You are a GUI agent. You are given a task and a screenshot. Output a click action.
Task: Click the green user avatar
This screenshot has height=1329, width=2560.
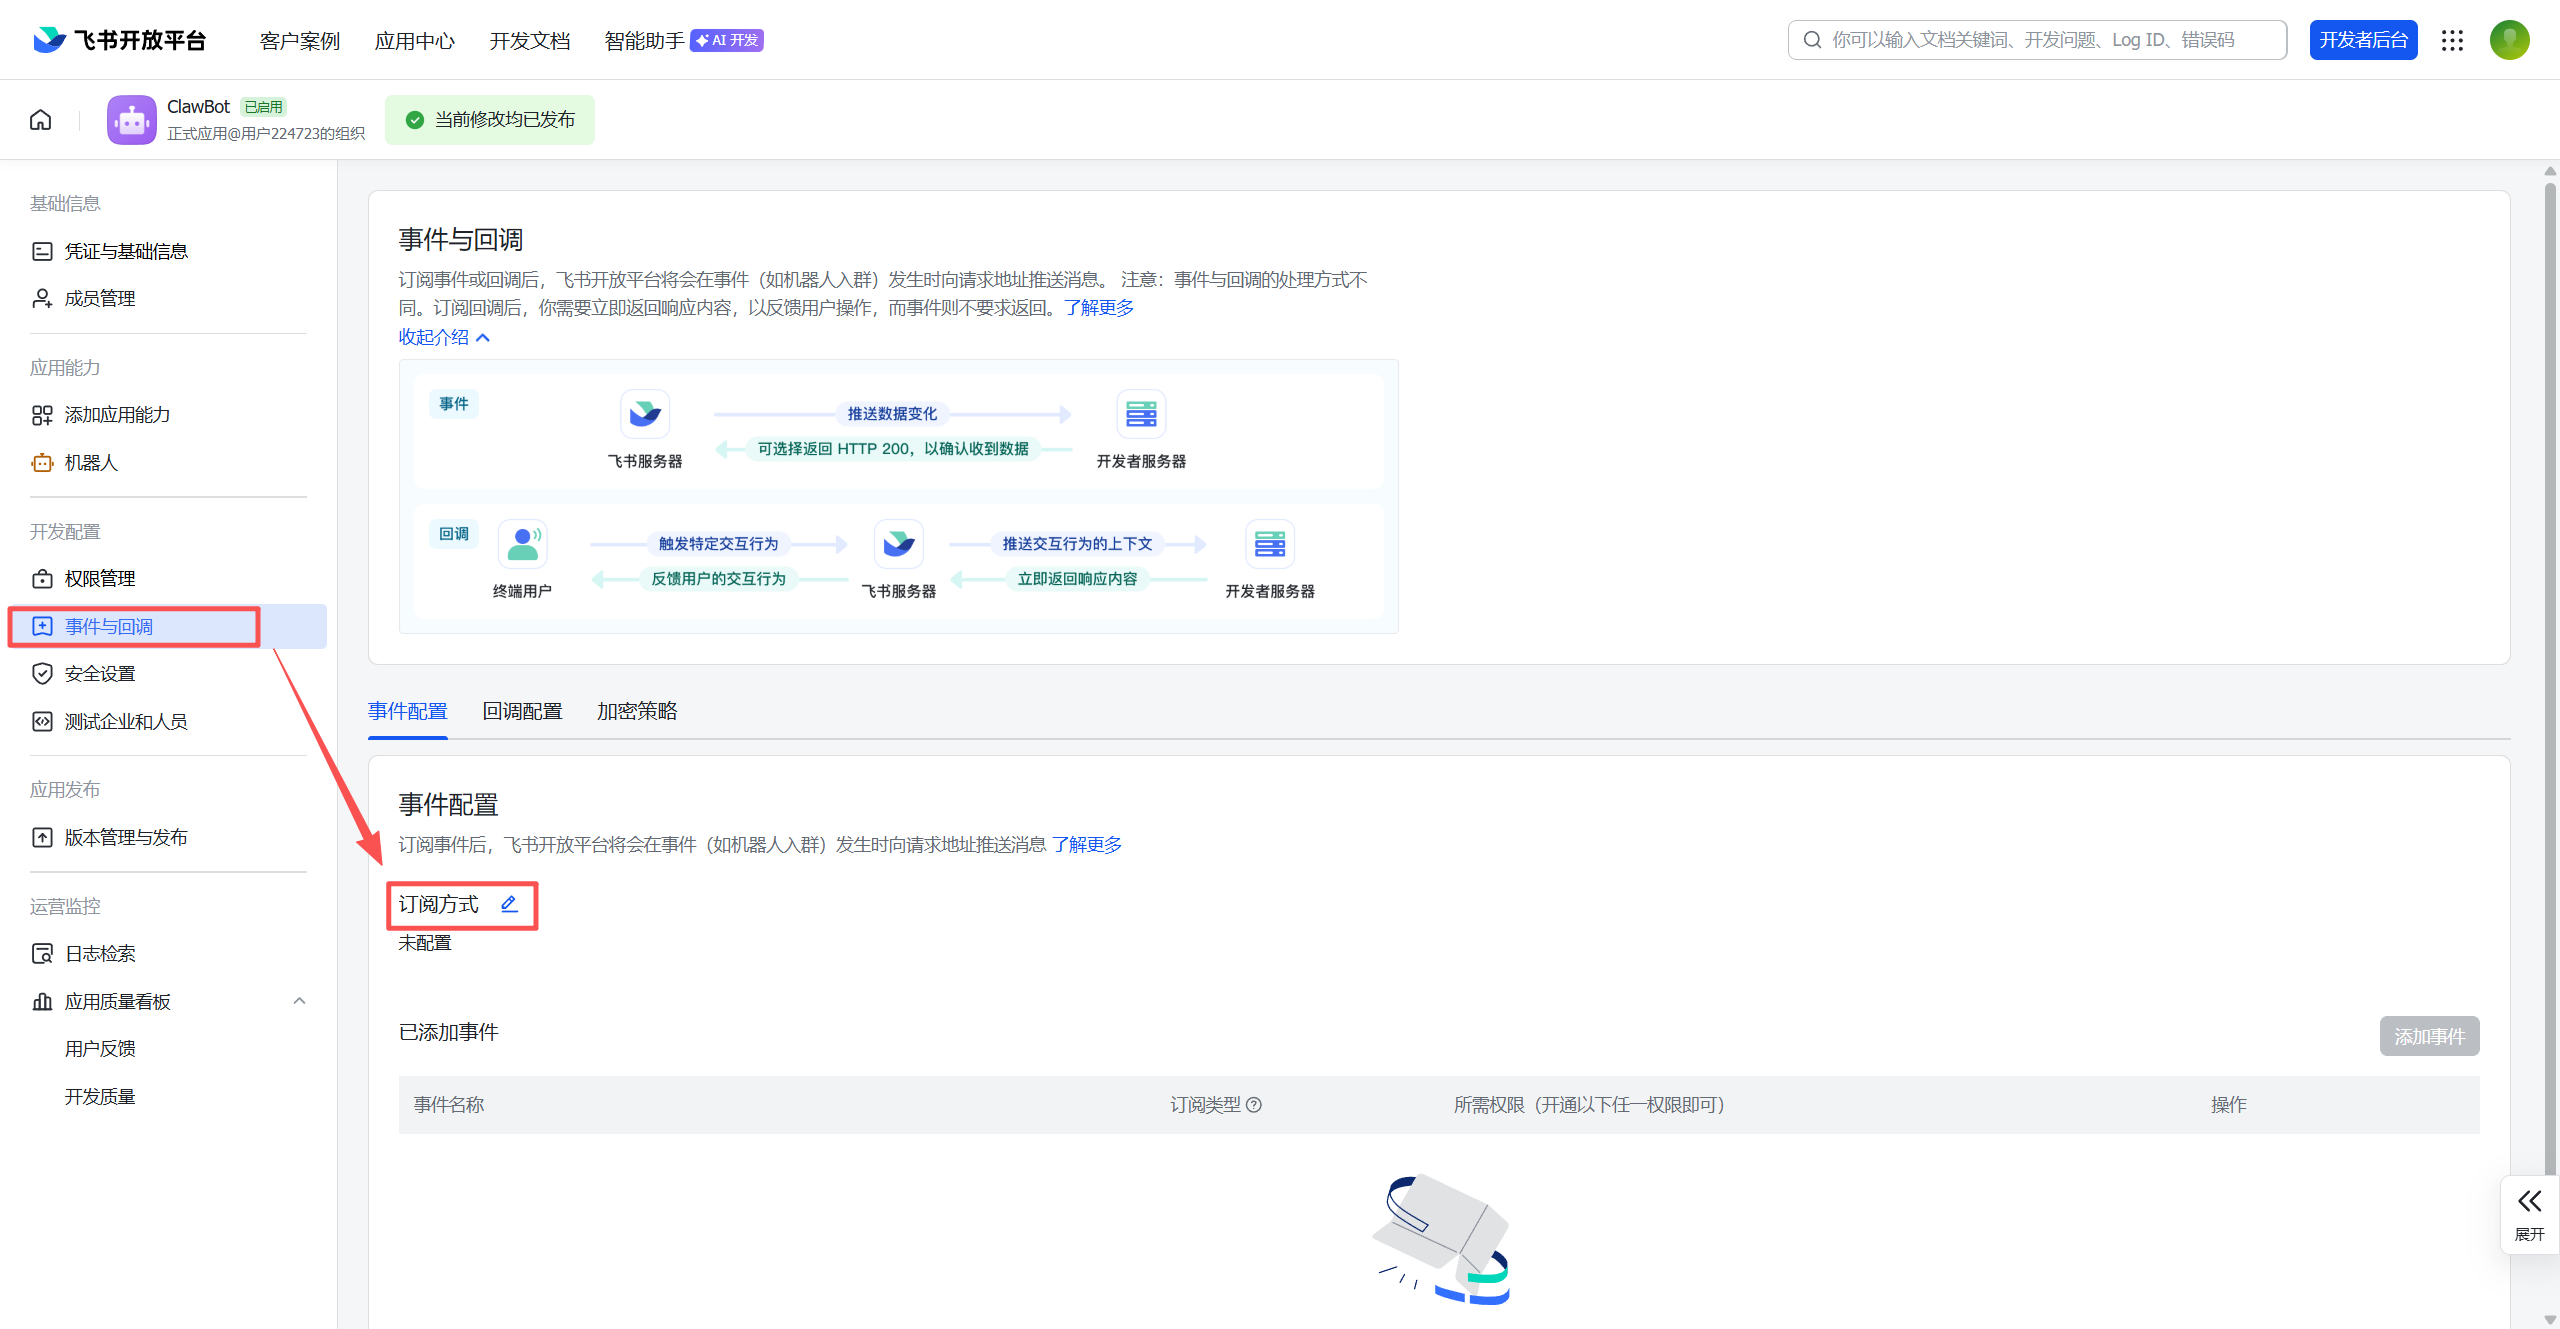coord(2509,40)
